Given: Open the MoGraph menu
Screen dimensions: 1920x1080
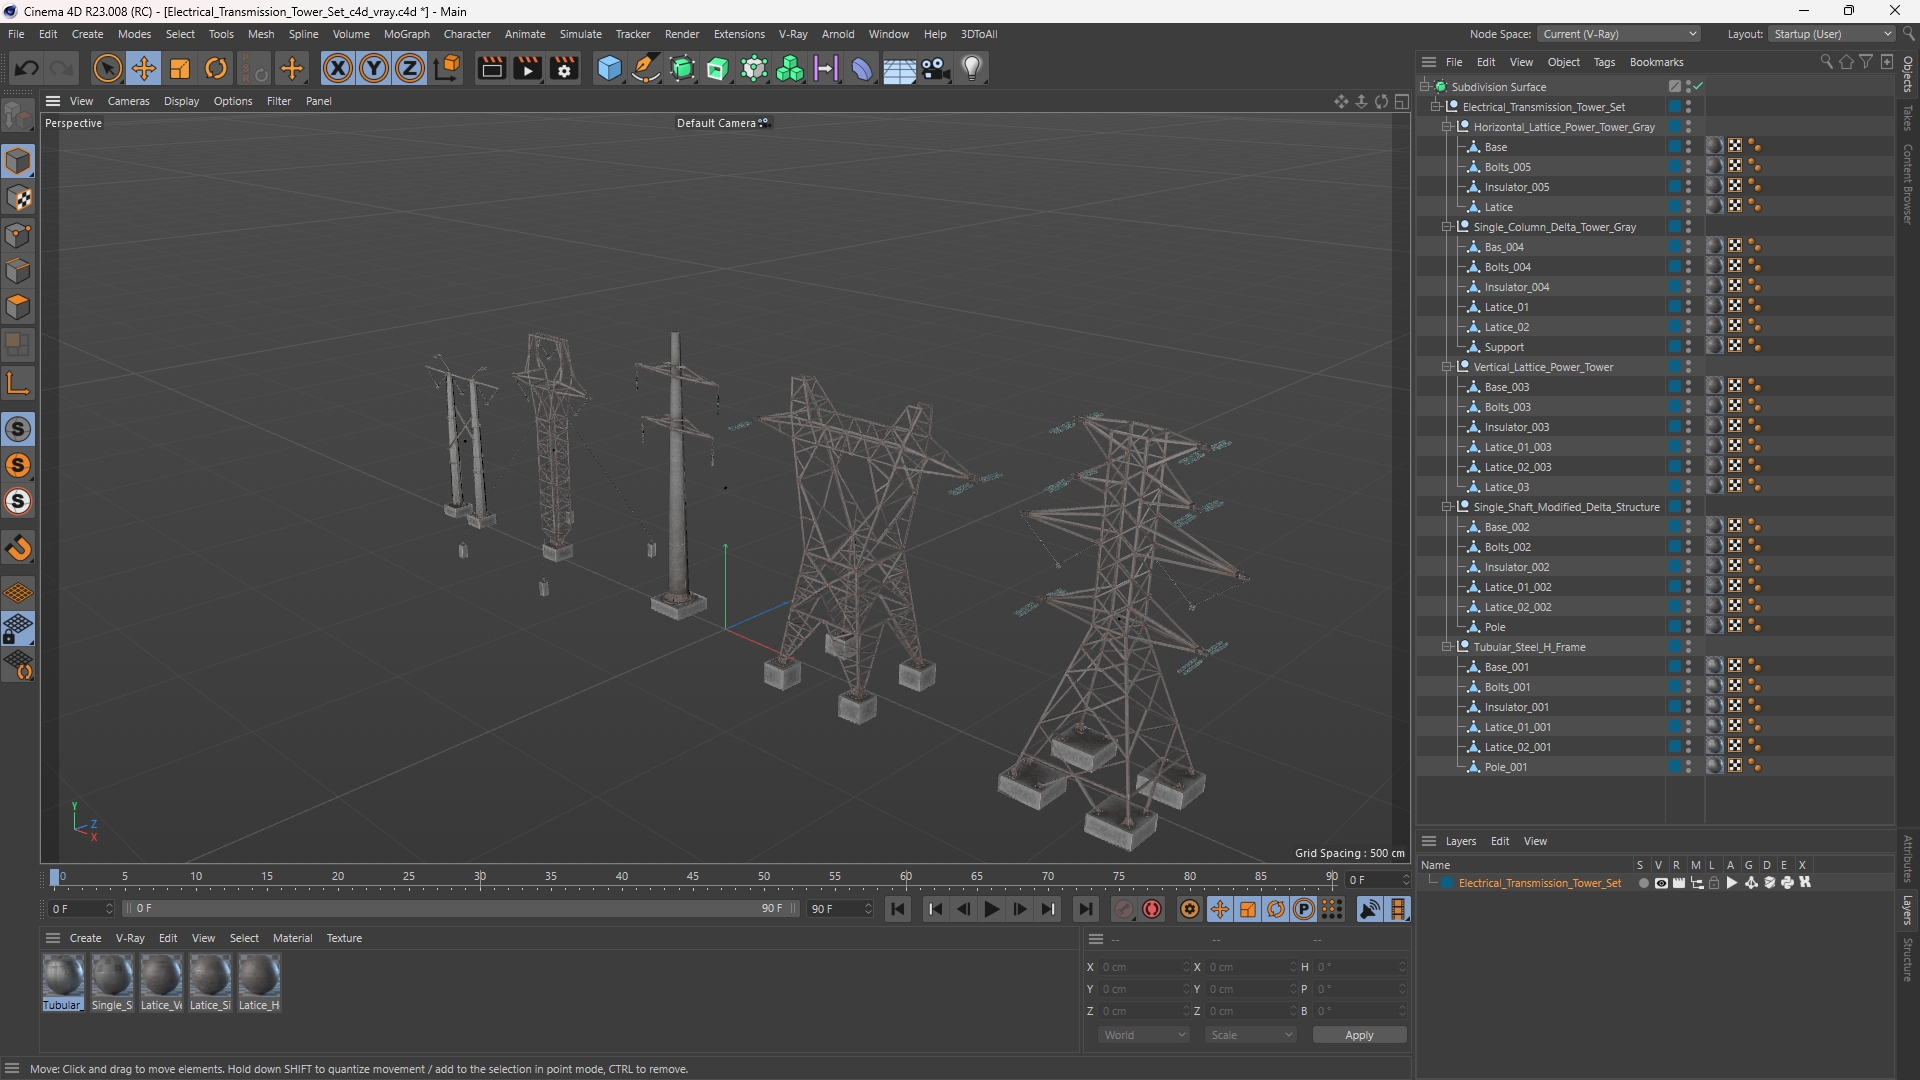Looking at the screenshot, I should coord(406,34).
